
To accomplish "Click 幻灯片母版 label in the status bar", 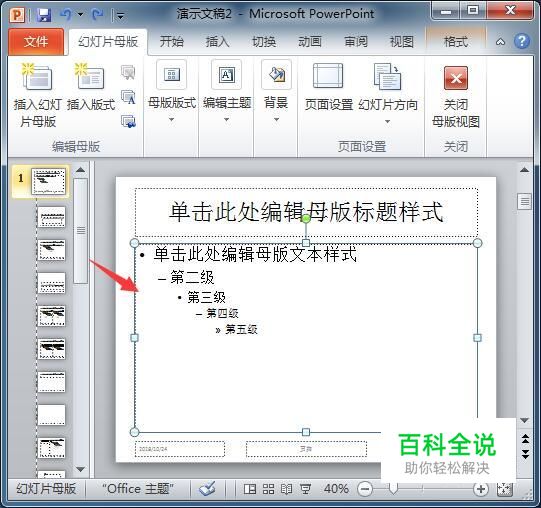I will [46, 489].
